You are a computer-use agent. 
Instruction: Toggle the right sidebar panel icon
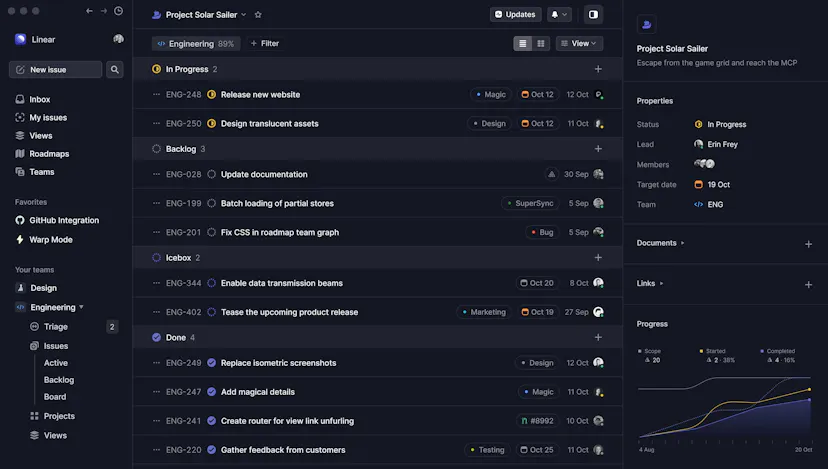[x=593, y=14]
